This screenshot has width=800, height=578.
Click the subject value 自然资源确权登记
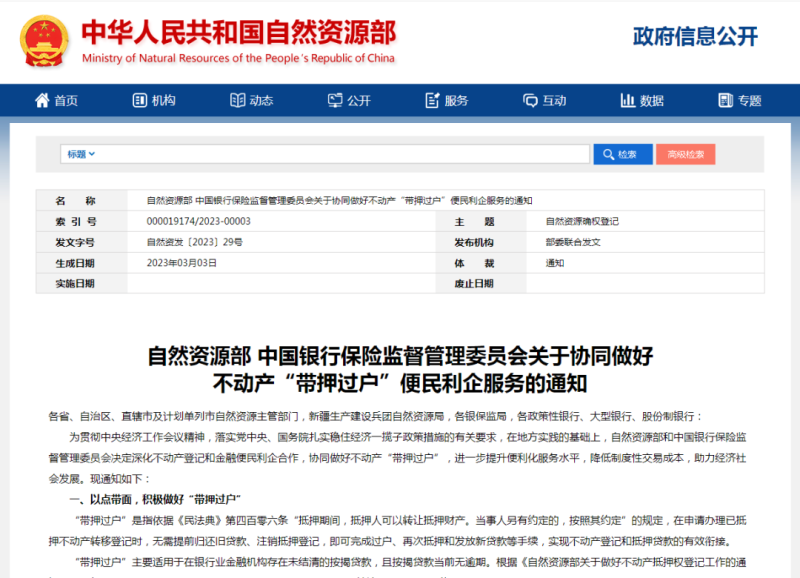coord(582,221)
